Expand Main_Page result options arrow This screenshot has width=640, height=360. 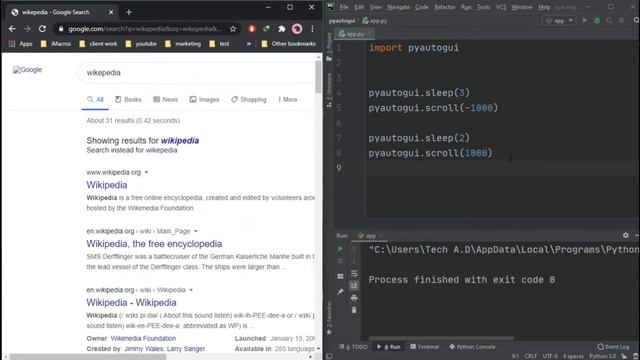[196, 231]
